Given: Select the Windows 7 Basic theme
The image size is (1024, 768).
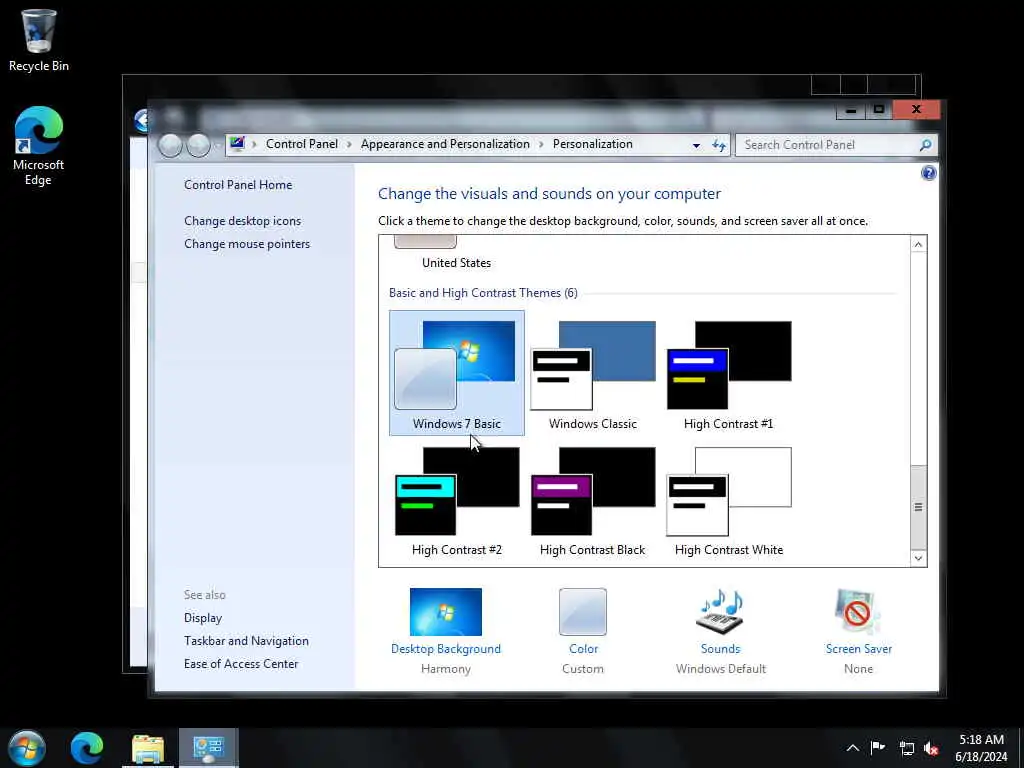Looking at the screenshot, I should pyautogui.click(x=456, y=373).
